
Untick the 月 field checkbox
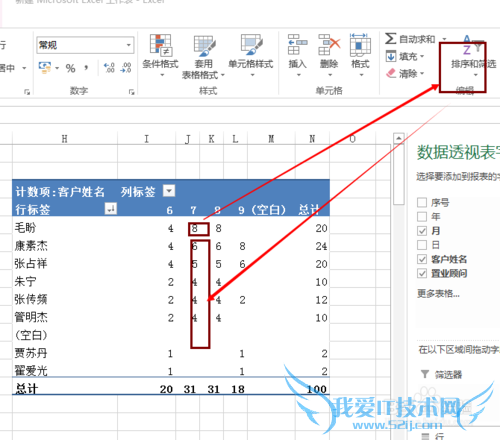[x=422, y=231]
